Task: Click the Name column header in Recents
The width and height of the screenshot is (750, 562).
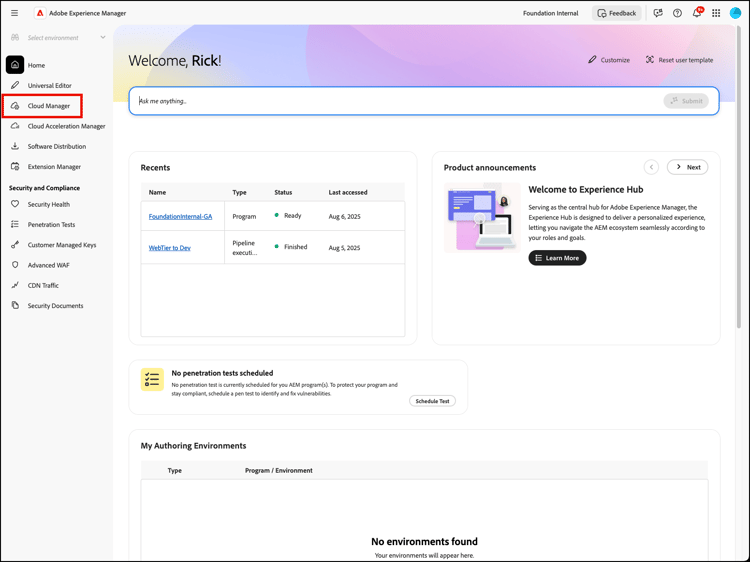Action: click(157, 192)
